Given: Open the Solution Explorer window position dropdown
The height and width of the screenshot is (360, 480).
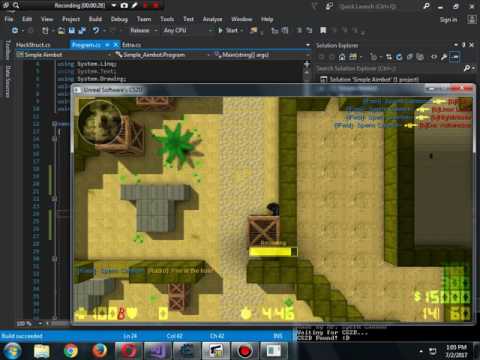Looking at the screenshot, I should pos(456,45).
